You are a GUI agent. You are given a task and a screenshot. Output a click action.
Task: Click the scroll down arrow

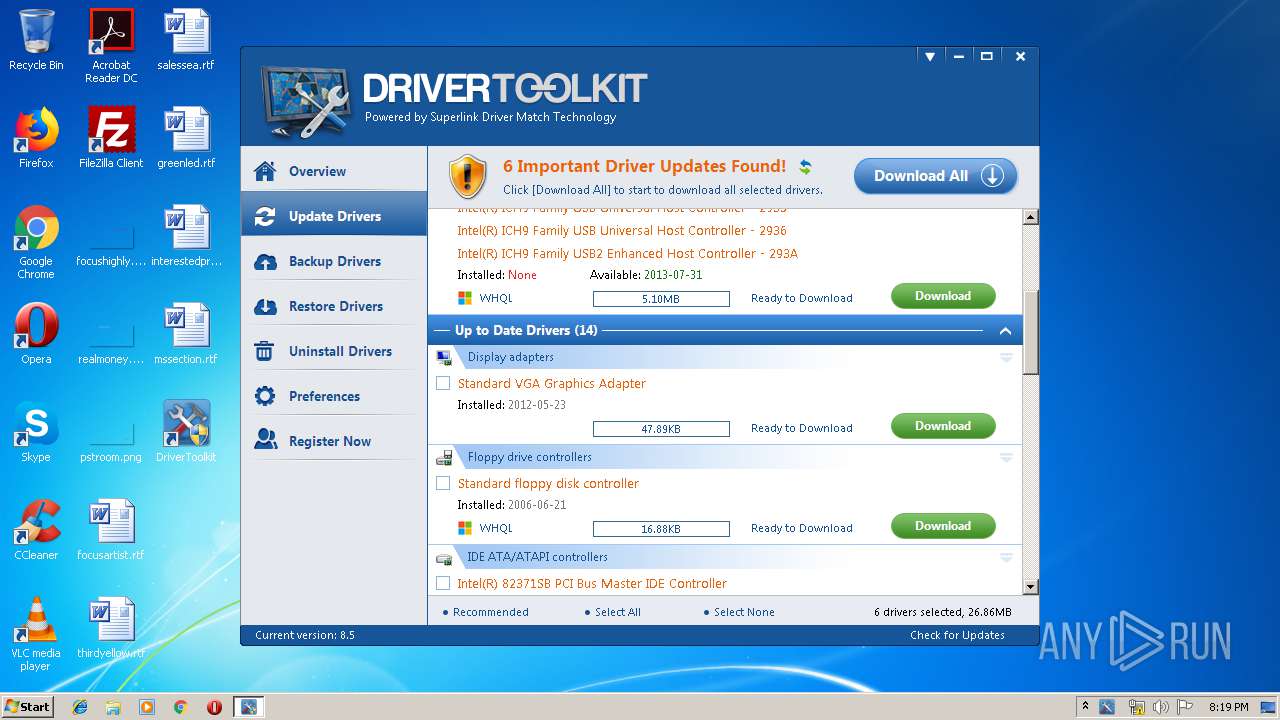click(1031, 587)
